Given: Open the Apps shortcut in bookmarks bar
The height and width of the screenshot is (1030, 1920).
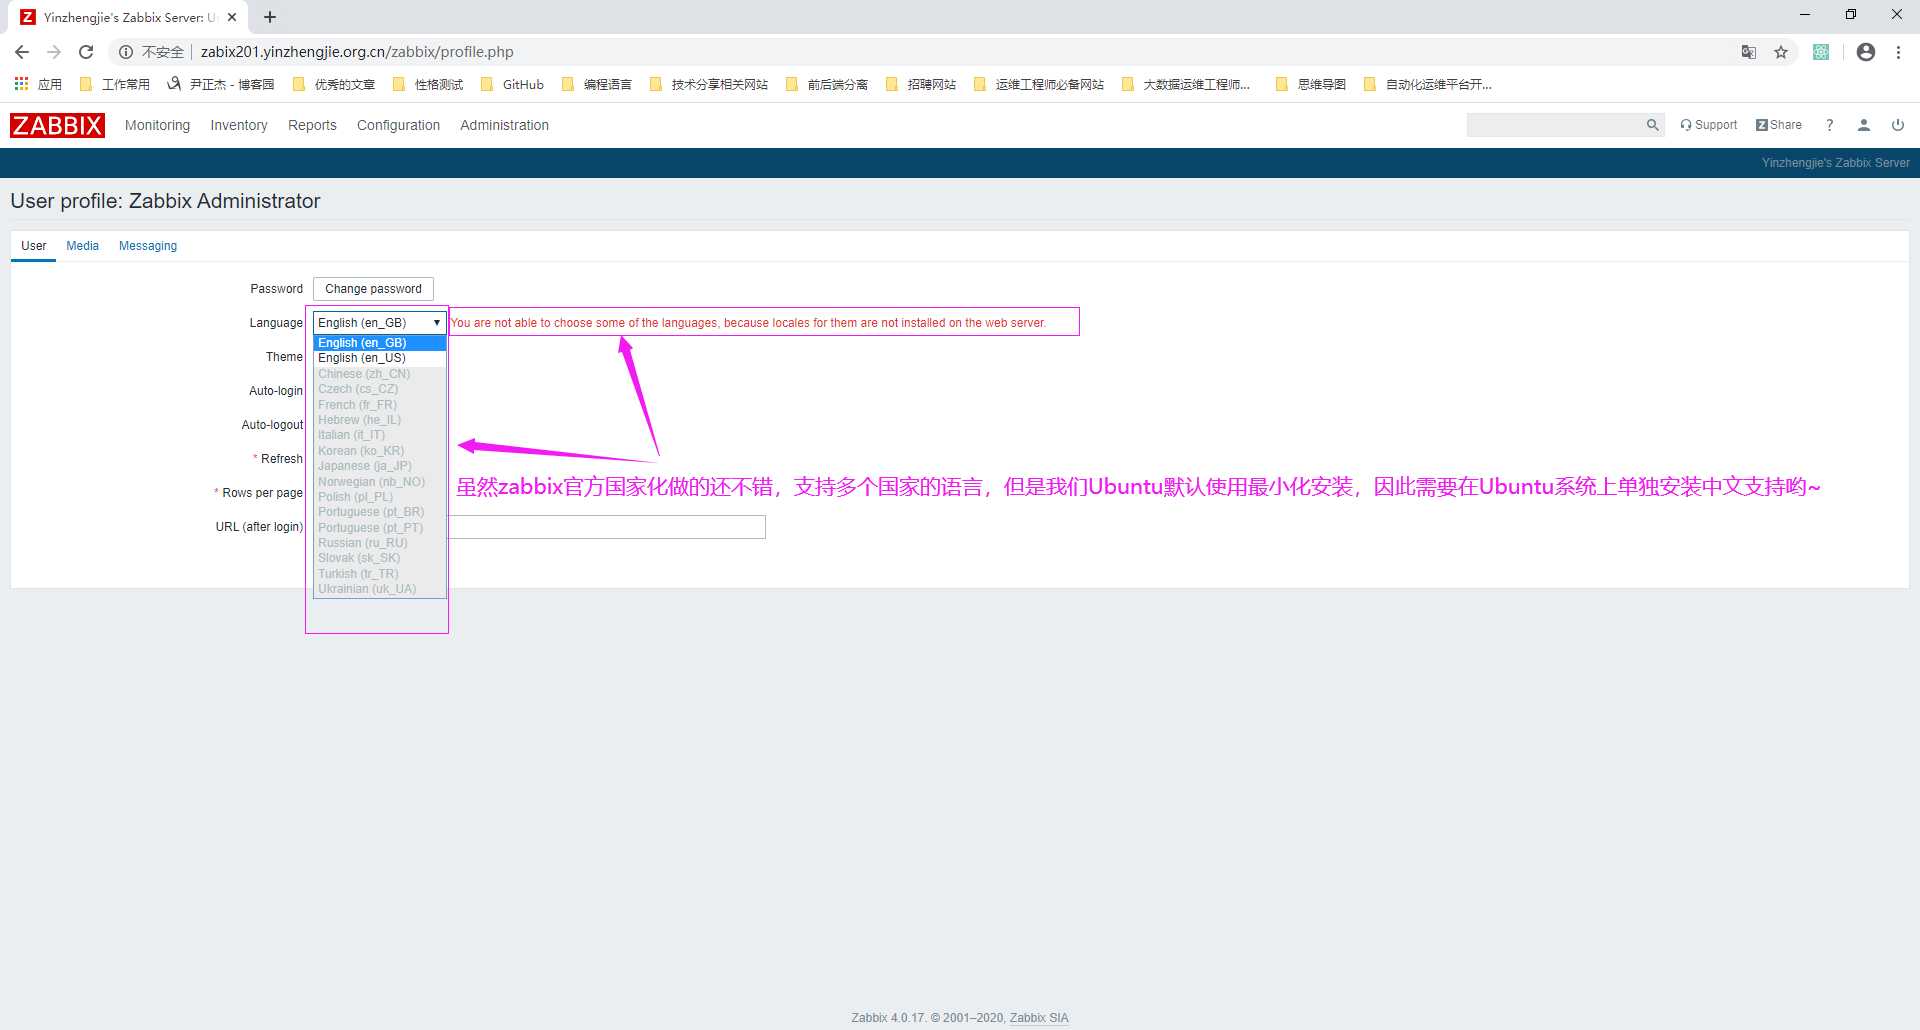Looking at the screenshot, I should [38, 84].
